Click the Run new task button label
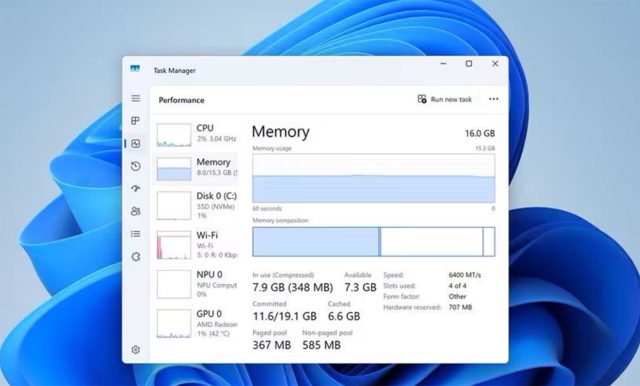The height and width of the screenshot is (386, 640). 451,99
